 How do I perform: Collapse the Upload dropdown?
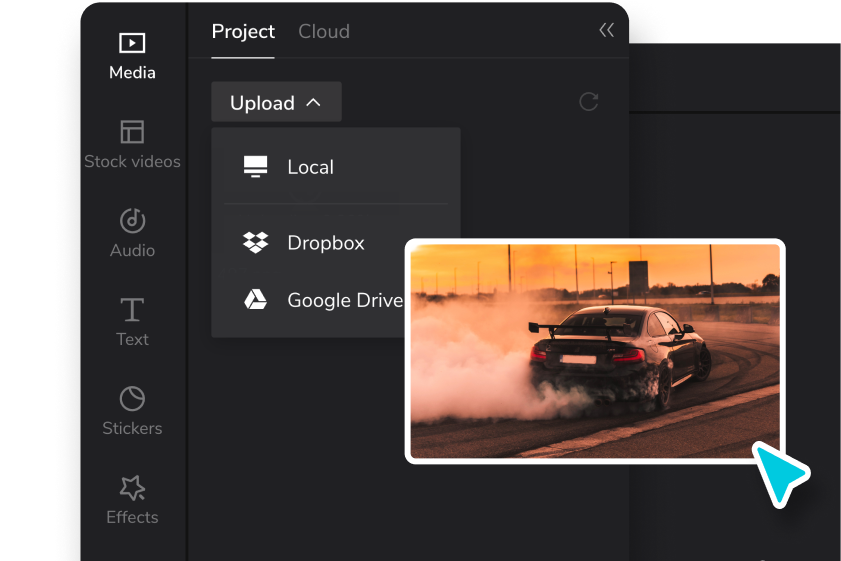pyautogui.click(x=276, y=102)
